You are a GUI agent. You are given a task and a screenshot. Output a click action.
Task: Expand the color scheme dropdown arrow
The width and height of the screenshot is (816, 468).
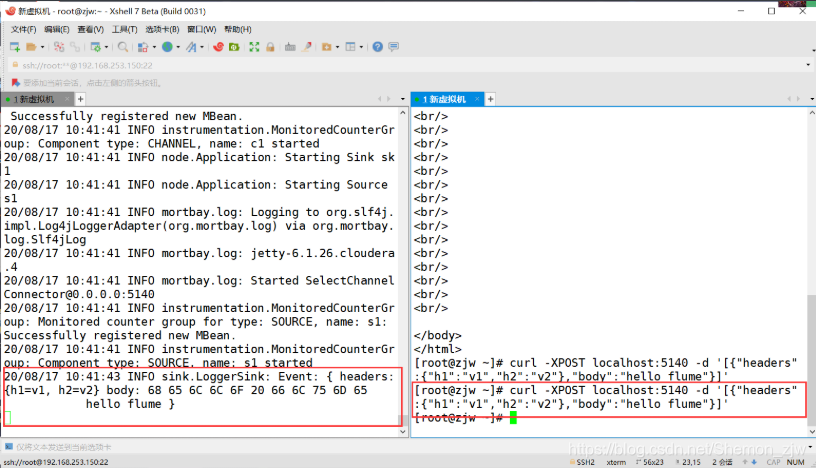(x=154, y=47)
